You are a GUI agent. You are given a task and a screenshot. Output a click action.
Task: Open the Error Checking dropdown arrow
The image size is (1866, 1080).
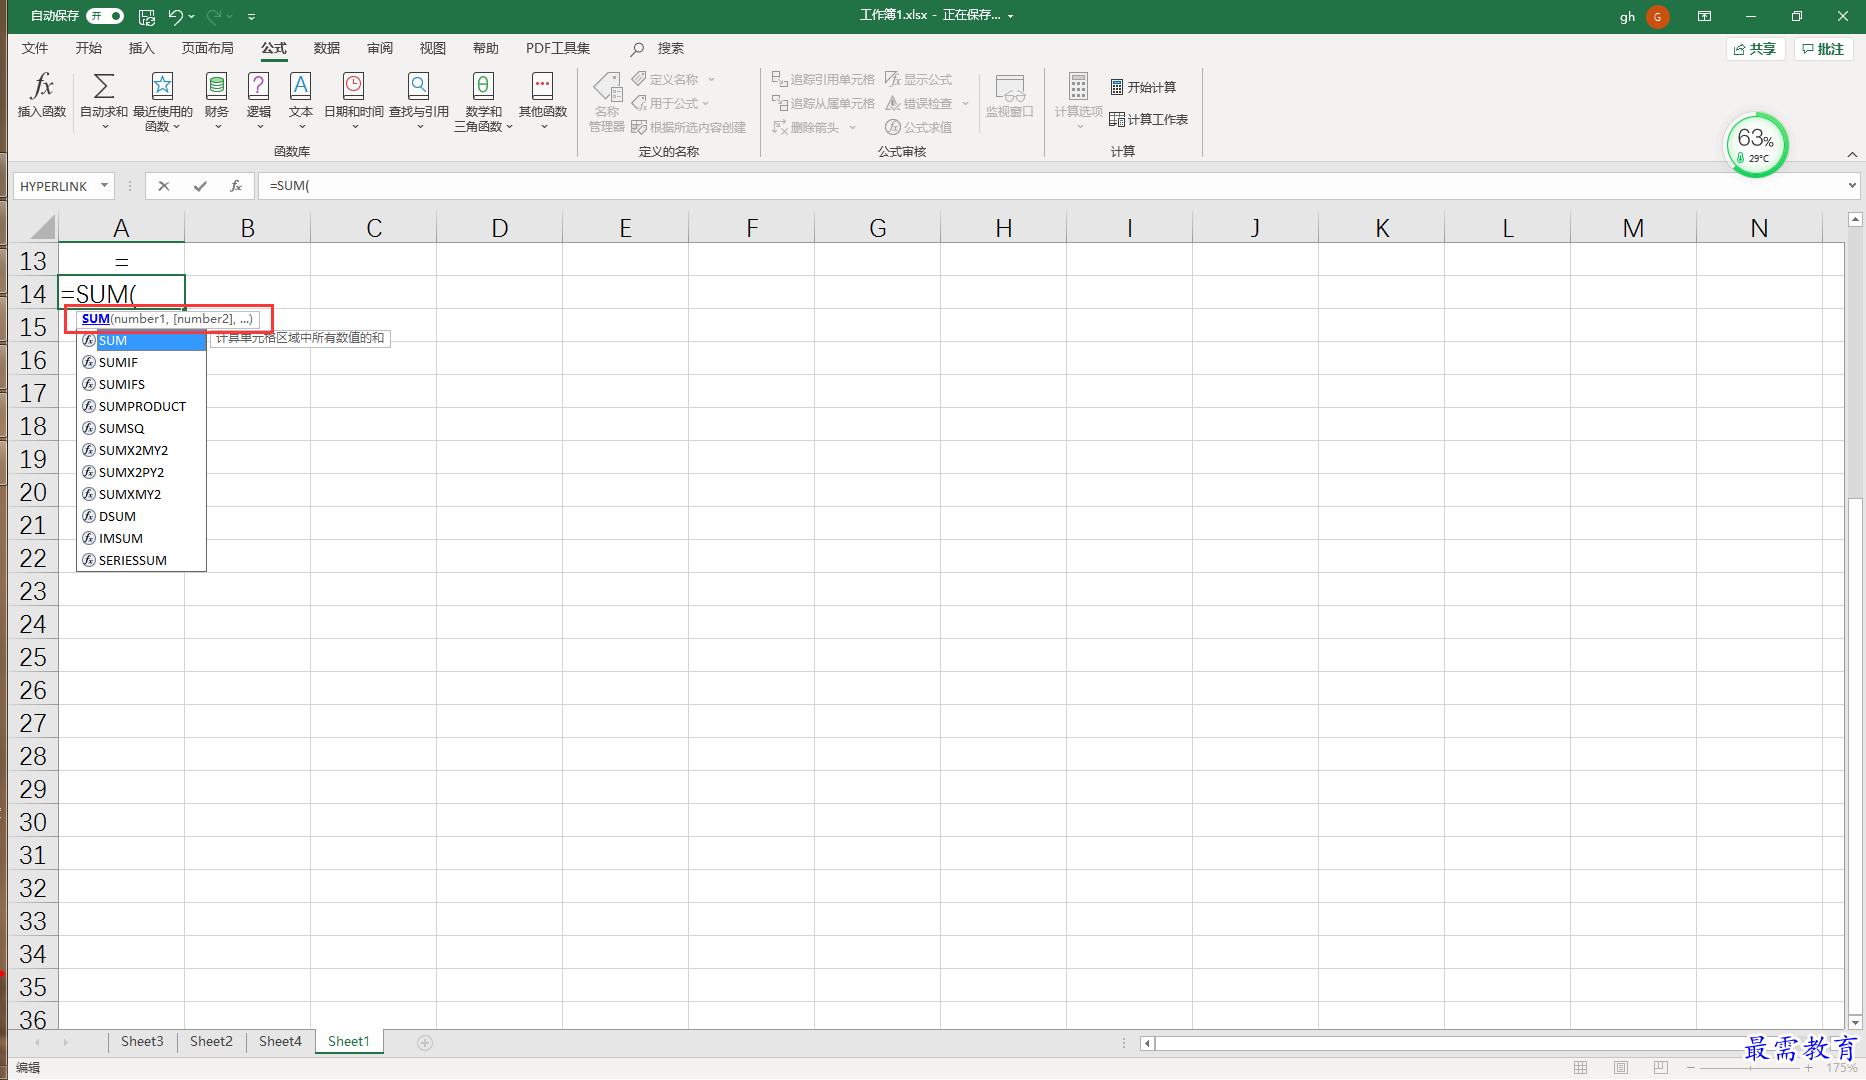(x=965, y=103)
